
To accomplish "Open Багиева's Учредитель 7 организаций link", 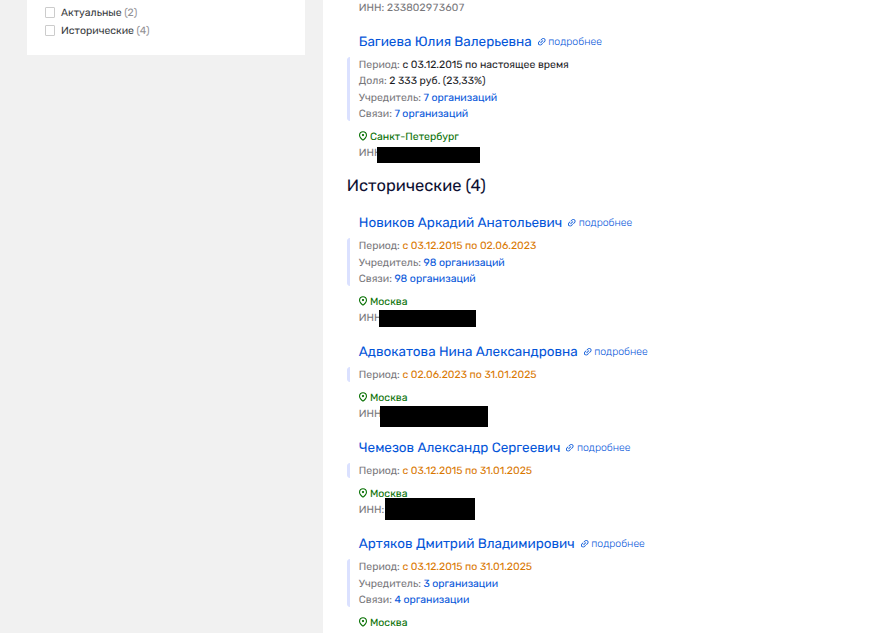I will [x=460, y=98].
